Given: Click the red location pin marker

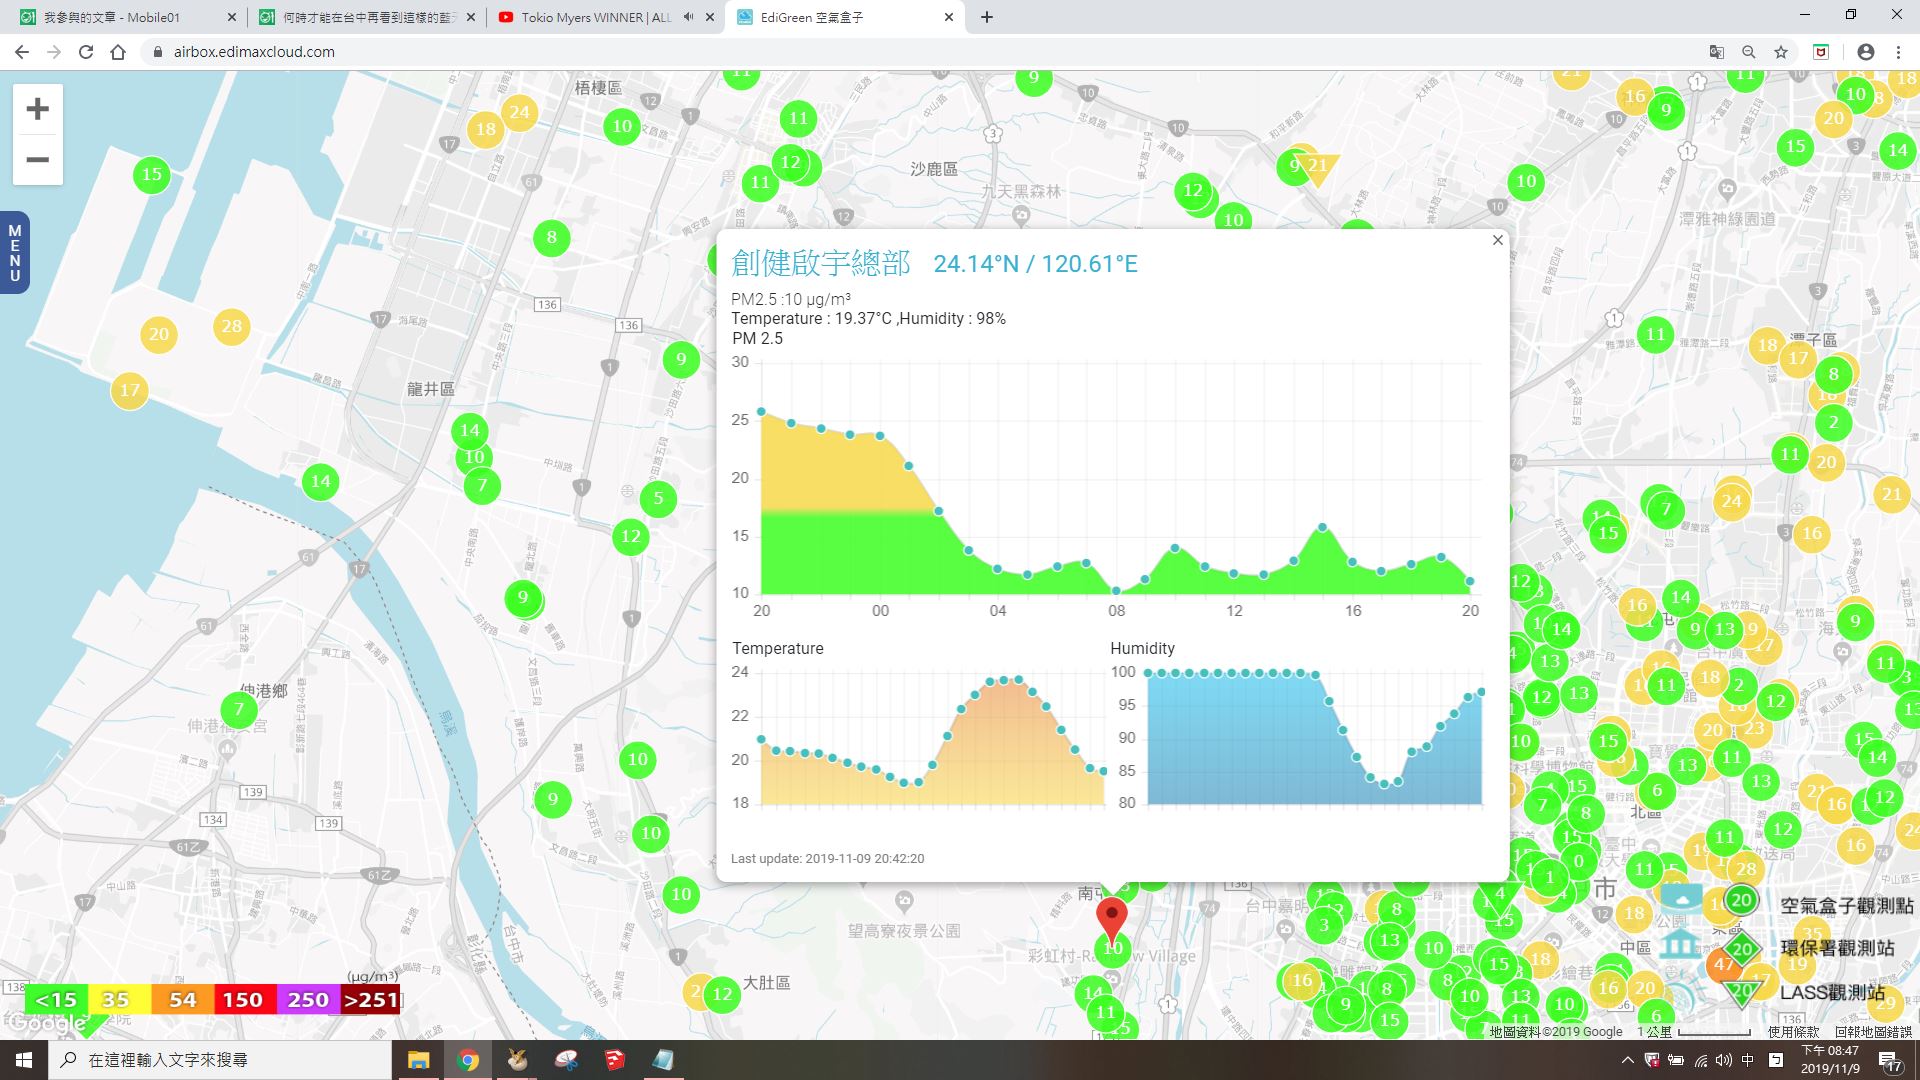Looking at the screenshot, I should (x=1111, y=920).
